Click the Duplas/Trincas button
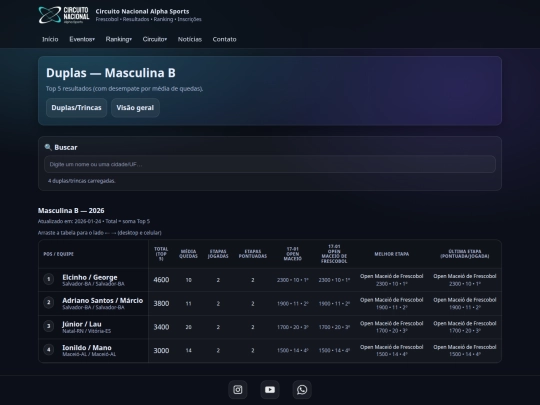The height and width of the screenshot is (405, 540). (x=76, y=108)
